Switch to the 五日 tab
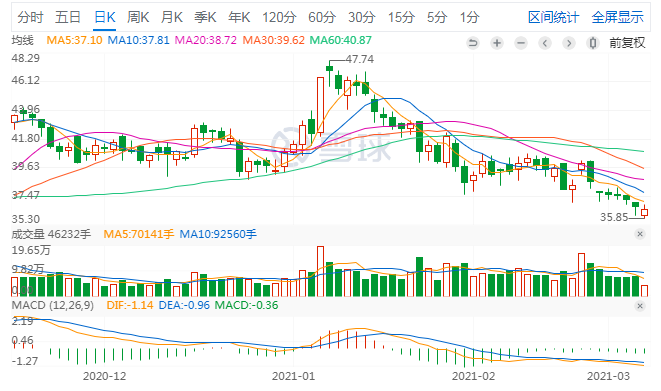The width and height of the screenshot is (661, 391). (68, 17)
